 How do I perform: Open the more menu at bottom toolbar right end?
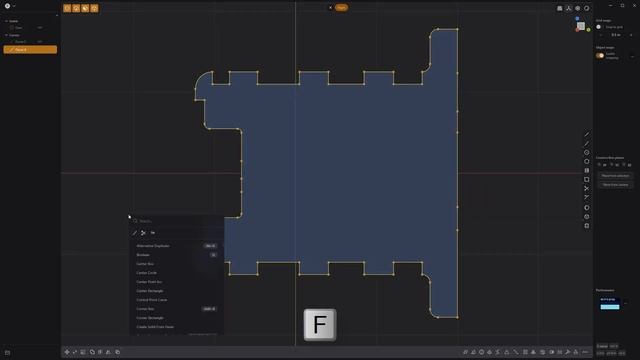[585, 352]
